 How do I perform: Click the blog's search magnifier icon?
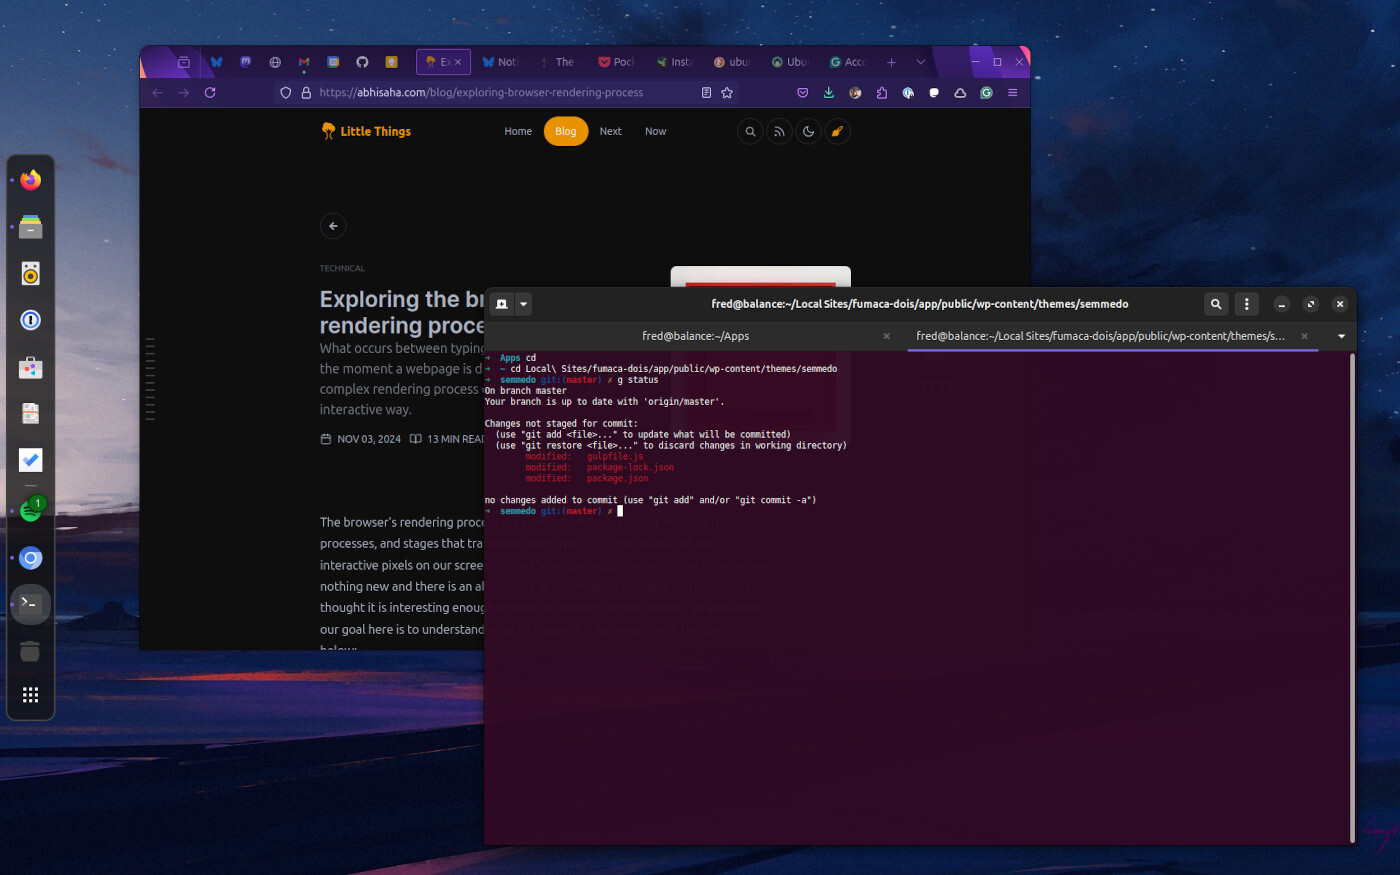click(750, 131)
